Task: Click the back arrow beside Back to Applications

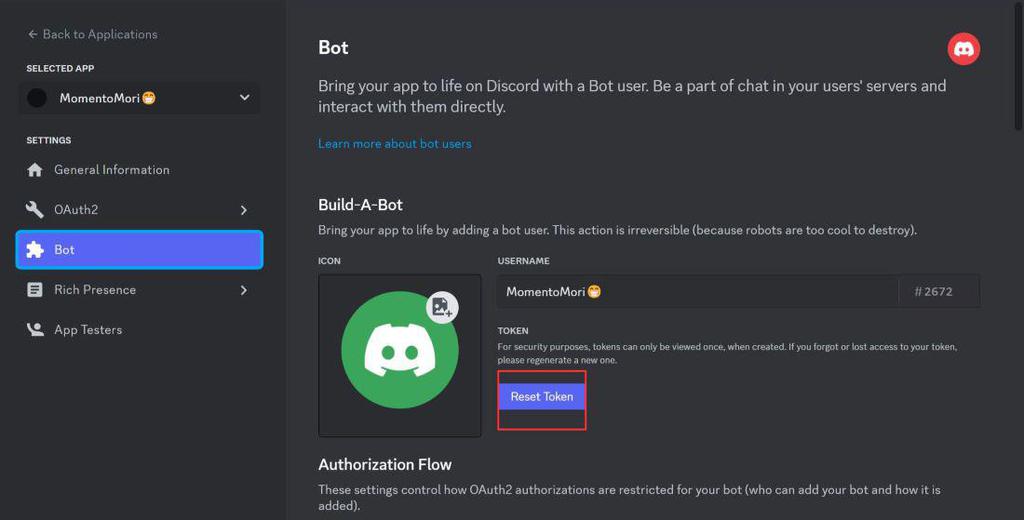Action: 32,34
